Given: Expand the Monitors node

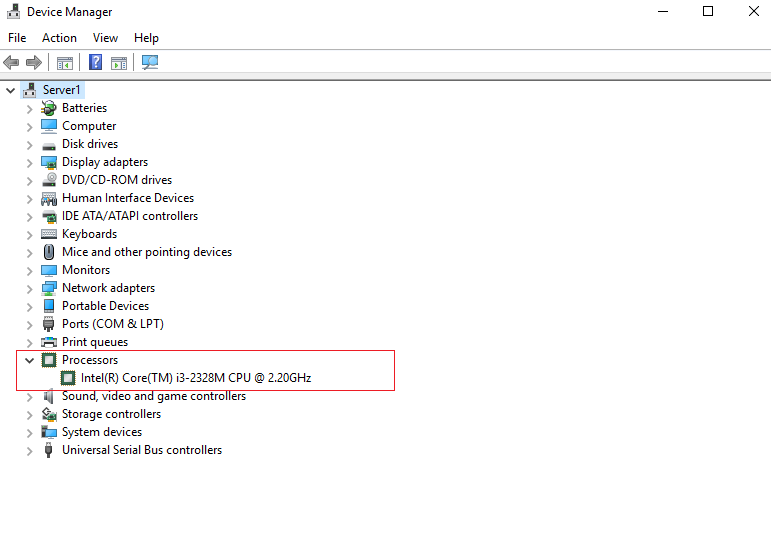Looking at the screenshot, I should [x=30, y=271].
